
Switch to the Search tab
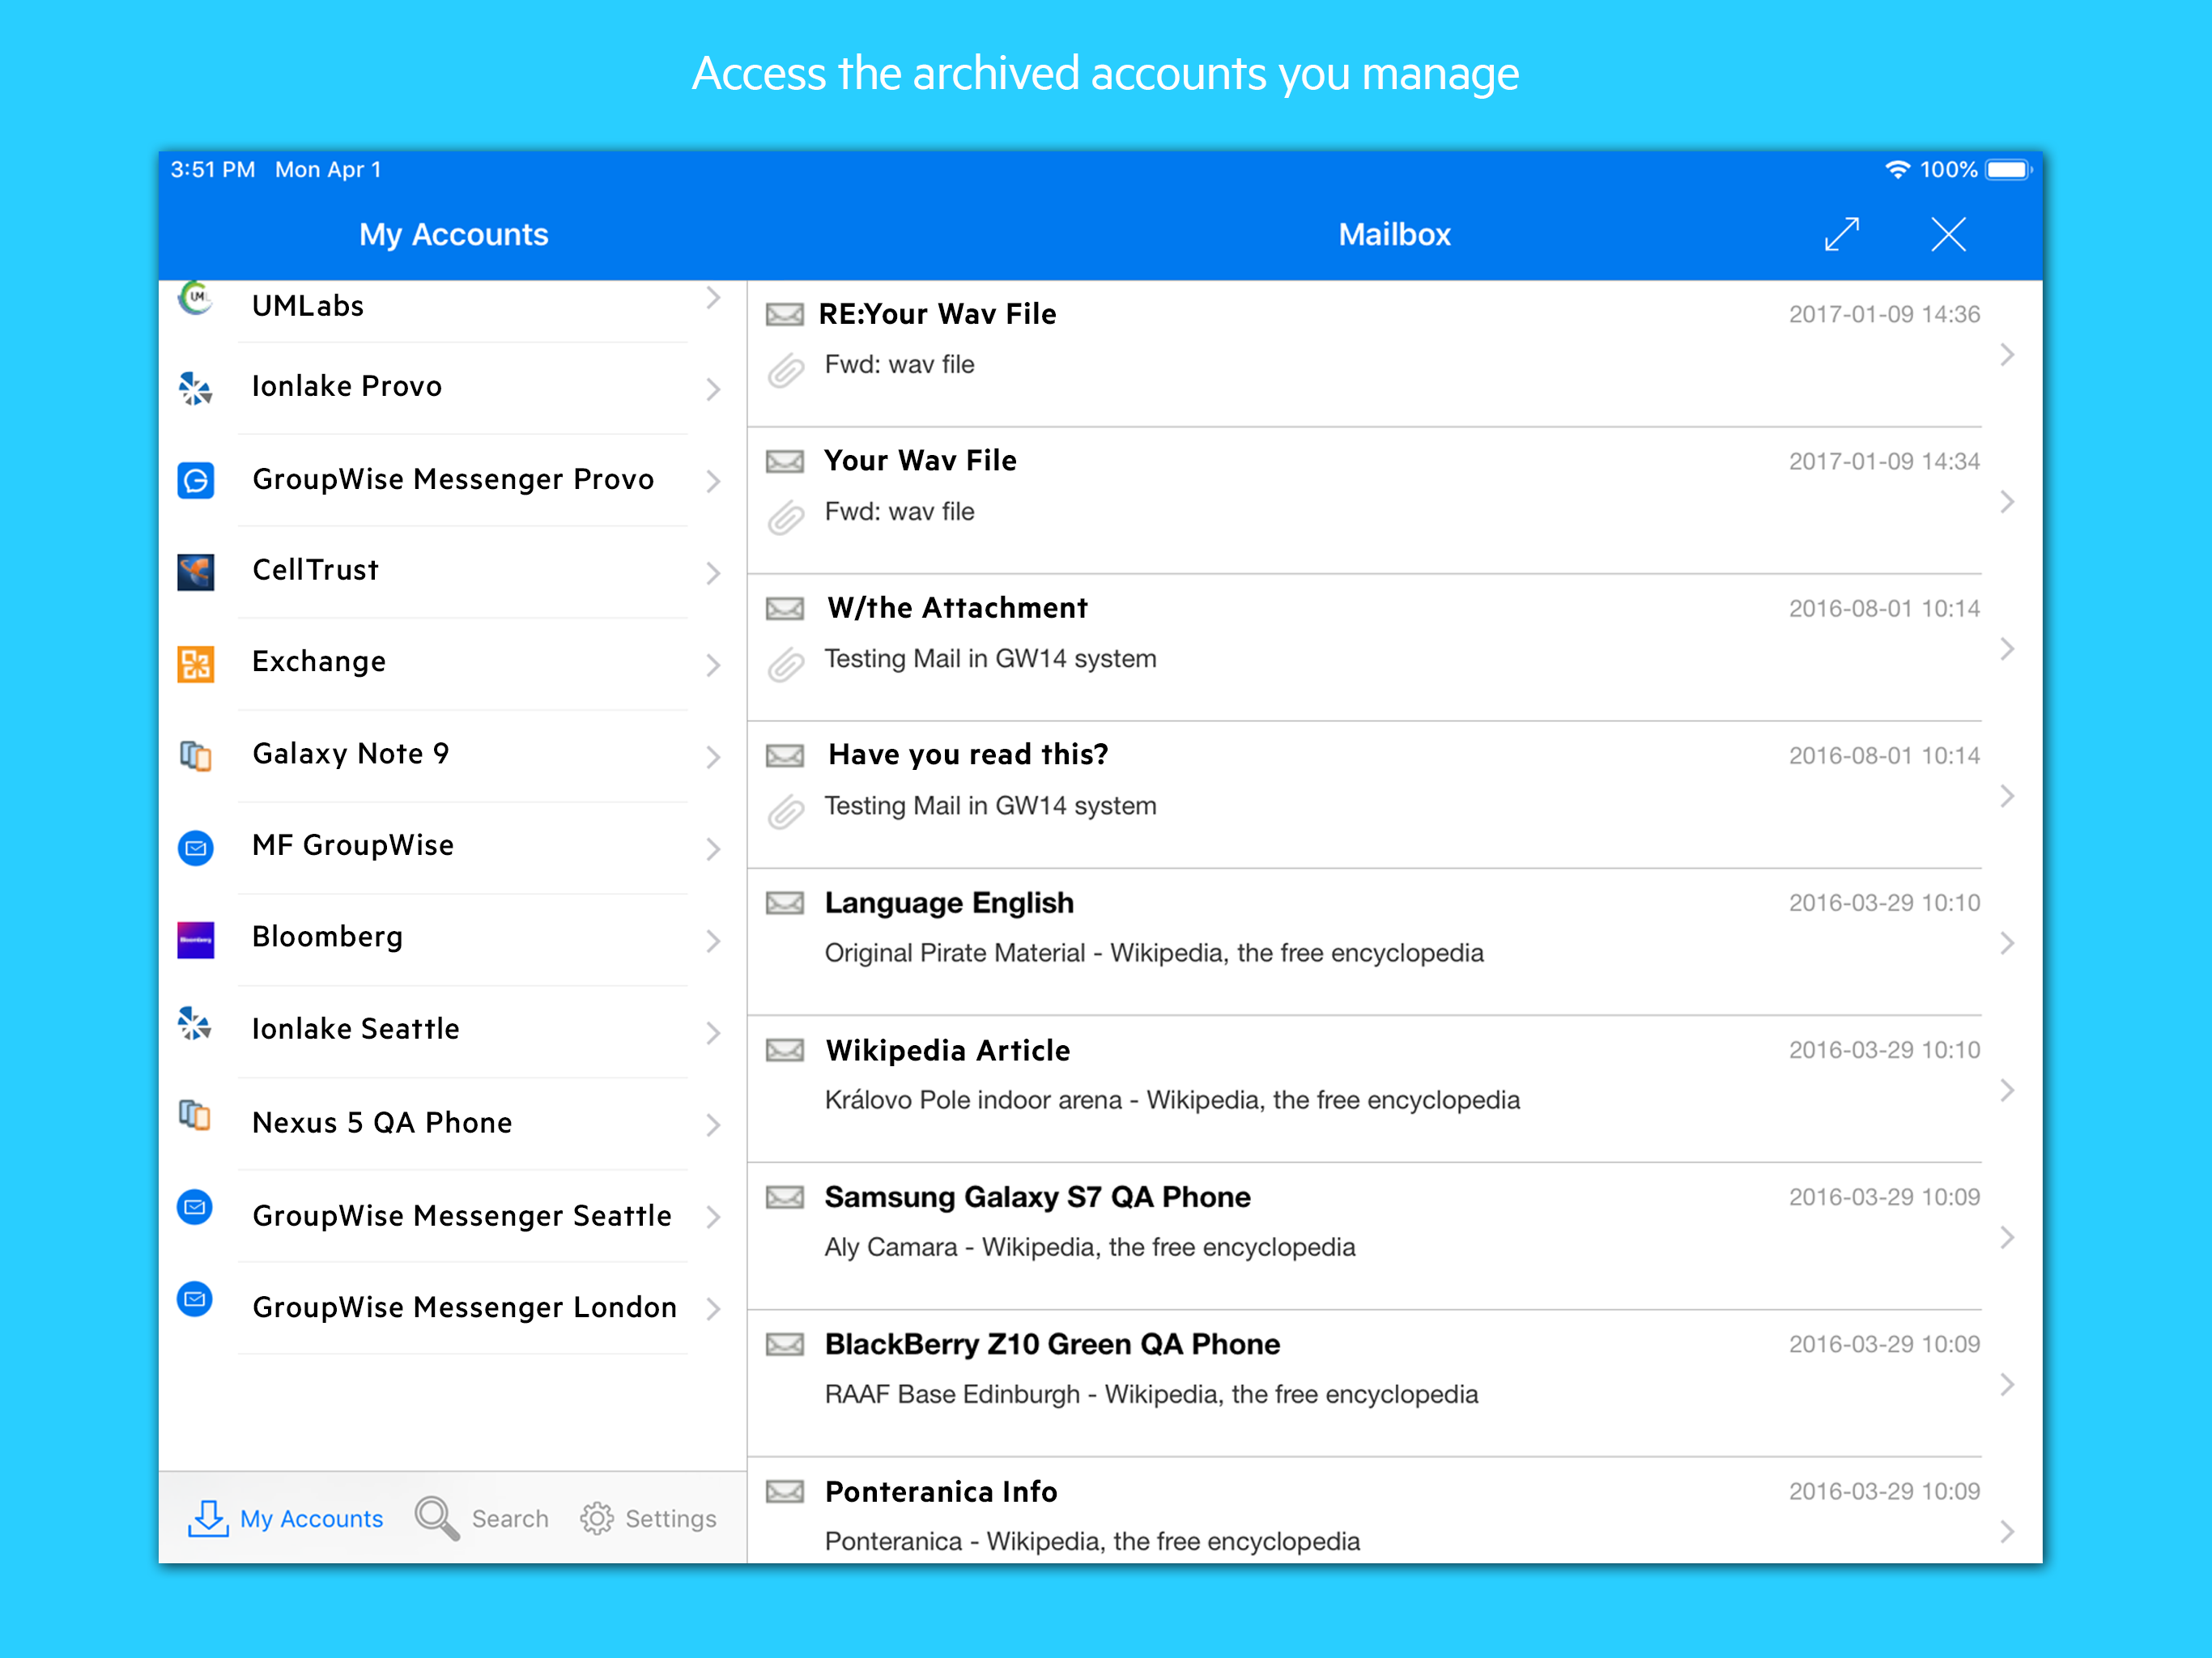point(482,1518)
